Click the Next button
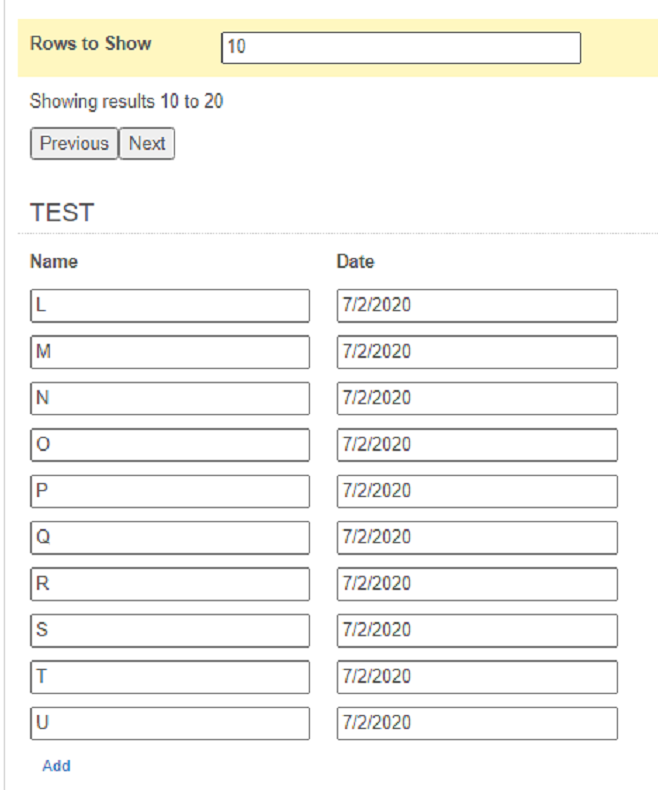658x790 pixels. (147, 144)
